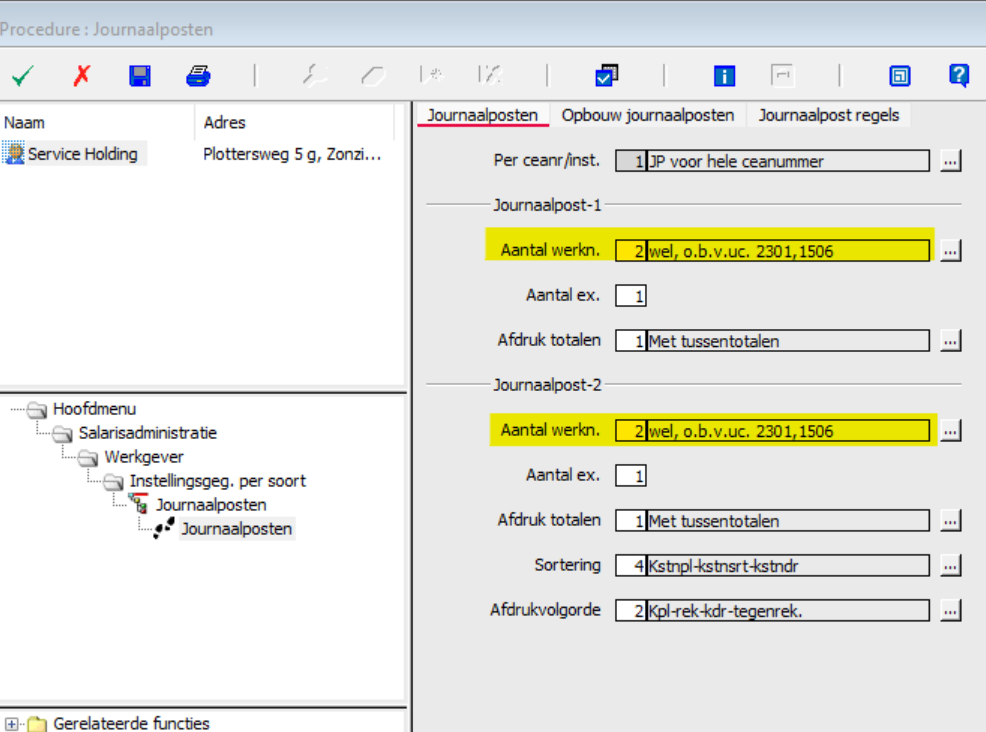Select the highlighted Journaalposten leaf node

[236, 529]
